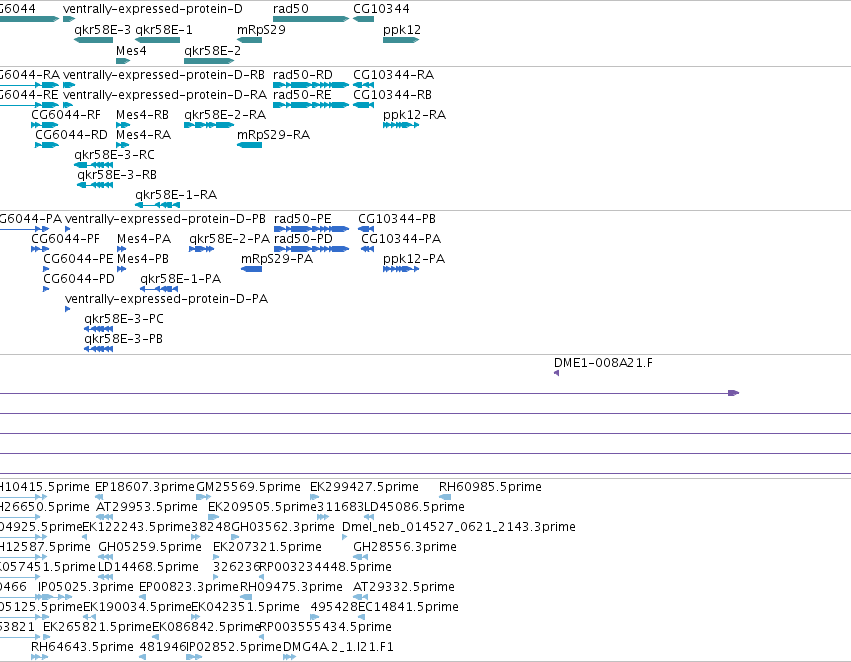Screen dimensions: 851x662
Task: Select gene label qkr58E-3
Action: pos(103,30)
